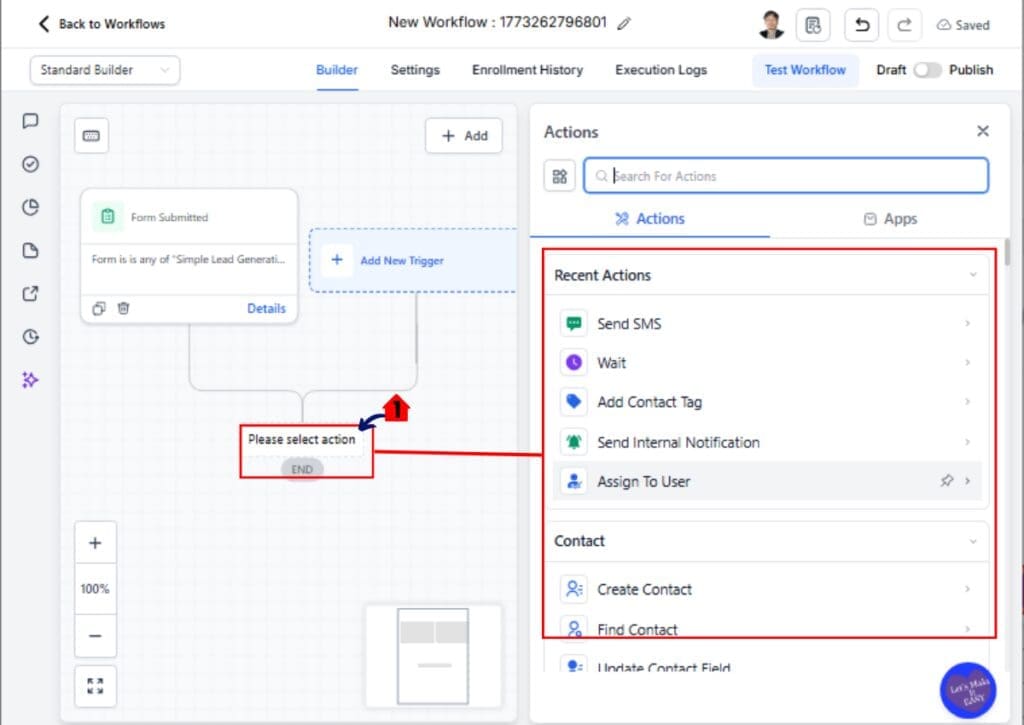This screenshot has height=725, width=1024.
Task: Click the Saved status indicator
Action: click(x=963, y=25)
